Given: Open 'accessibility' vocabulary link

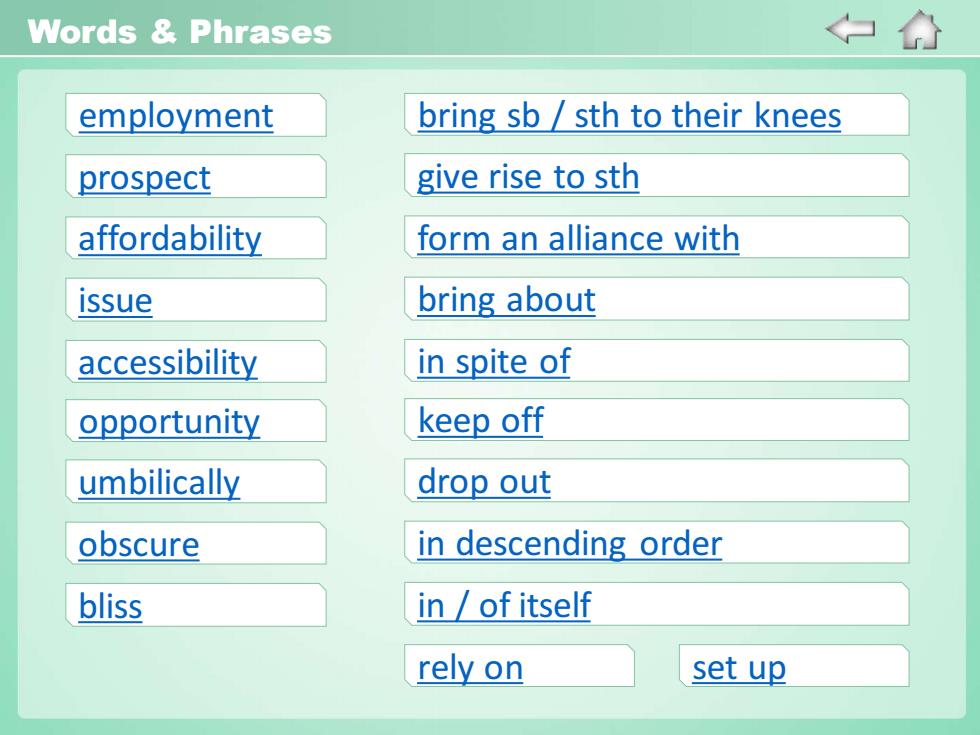Looking at the screenshot, I should coord(168,362).
